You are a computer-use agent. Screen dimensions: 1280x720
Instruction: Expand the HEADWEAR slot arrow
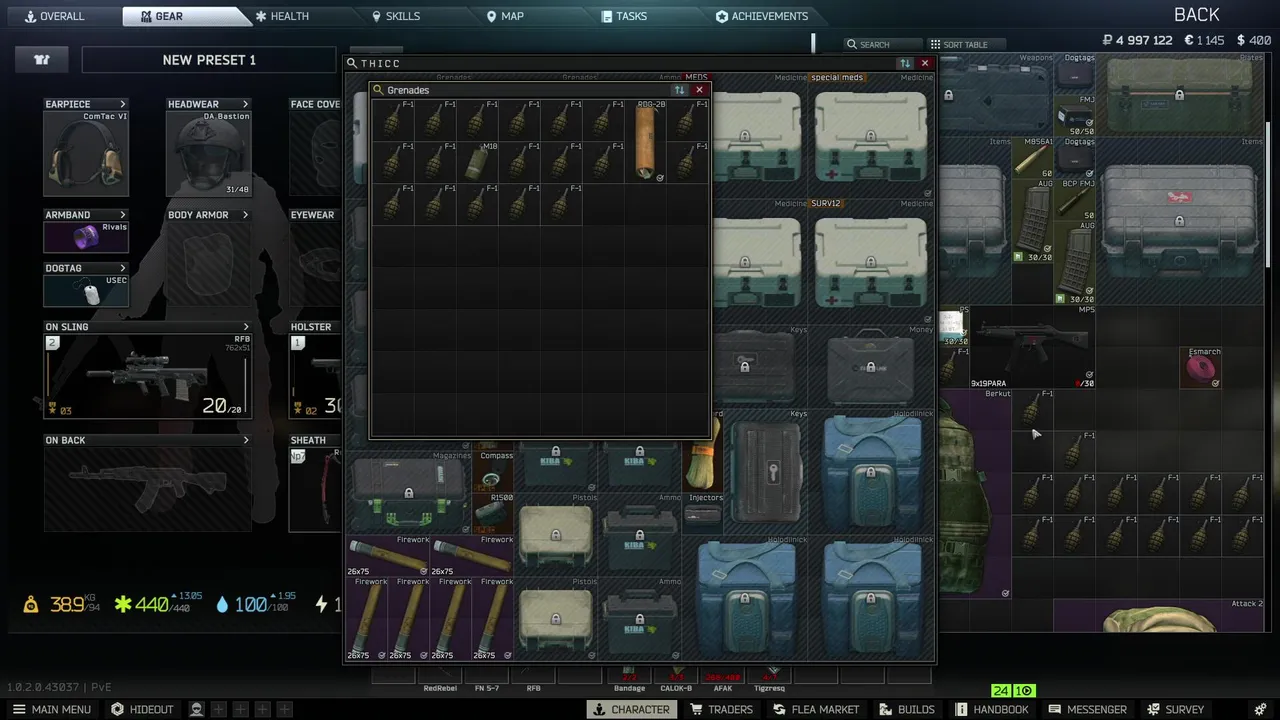point(245,104)
